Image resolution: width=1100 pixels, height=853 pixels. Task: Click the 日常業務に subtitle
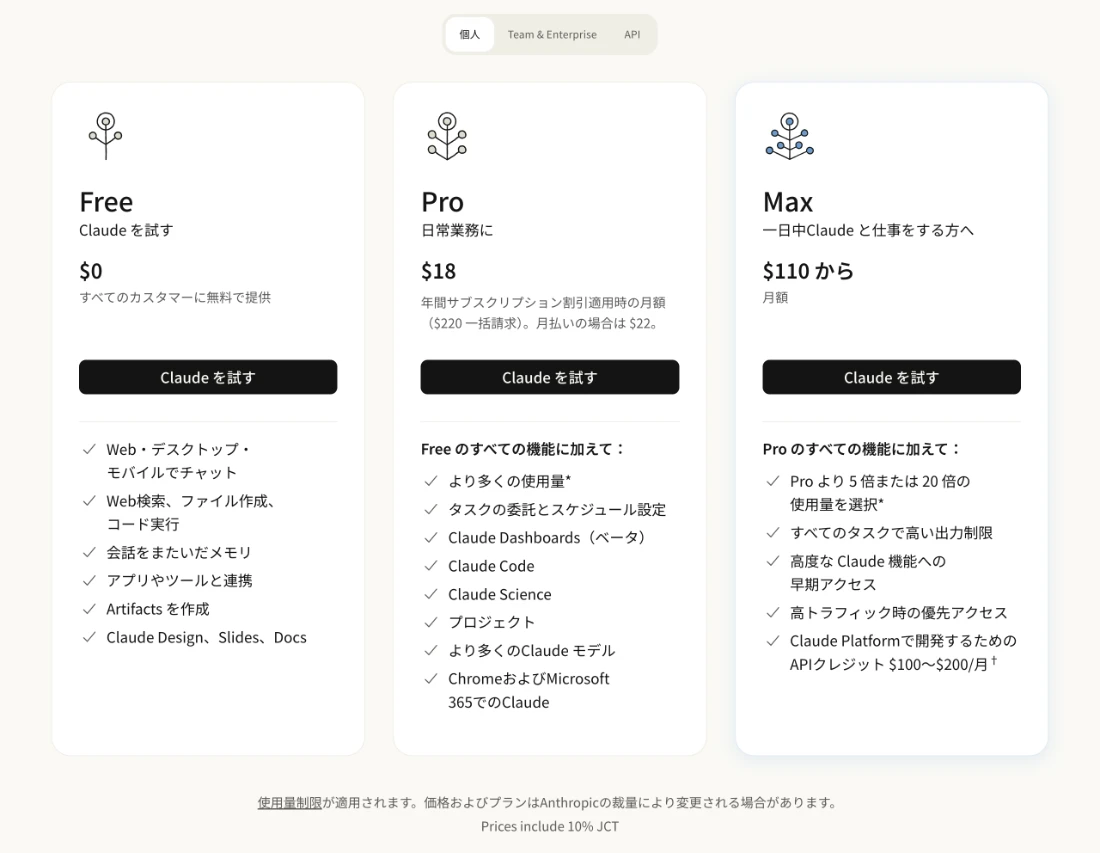457,230
